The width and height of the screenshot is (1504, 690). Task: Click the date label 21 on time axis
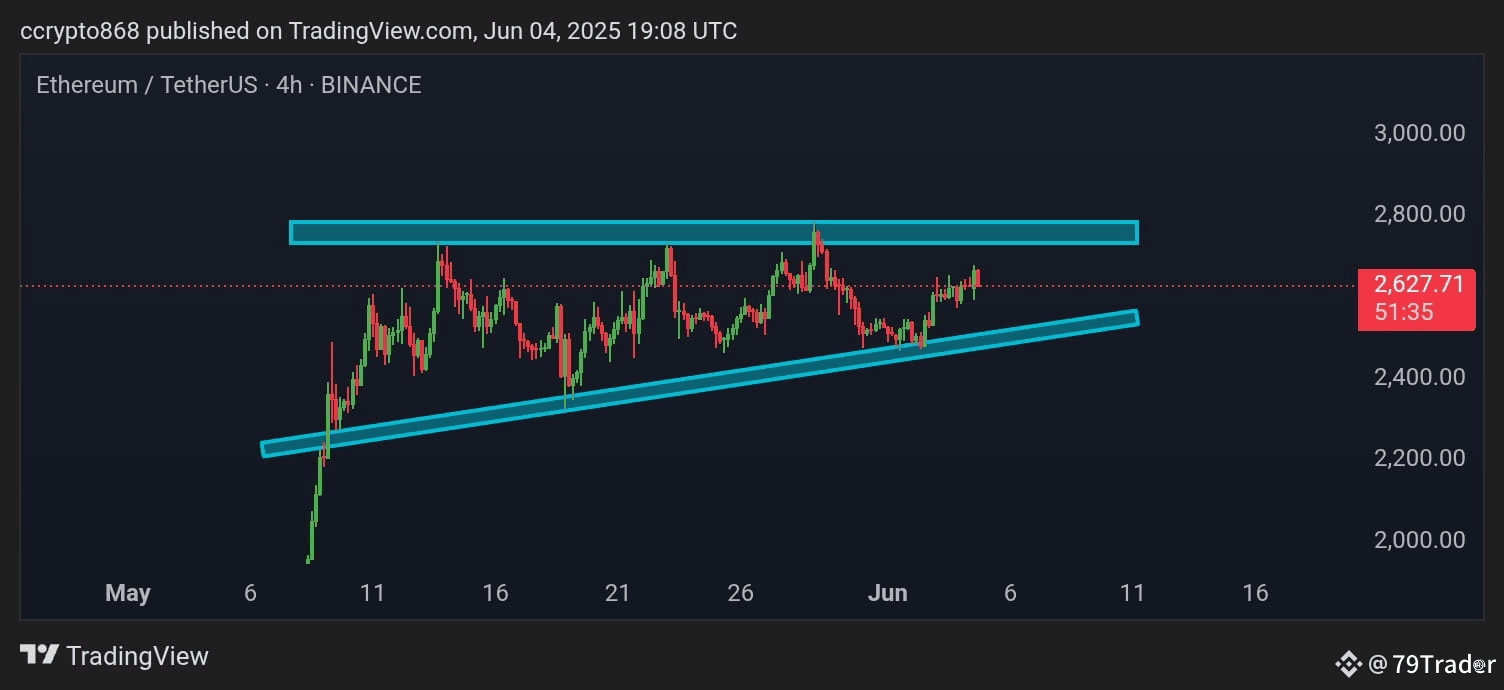(x=618, y=593)
